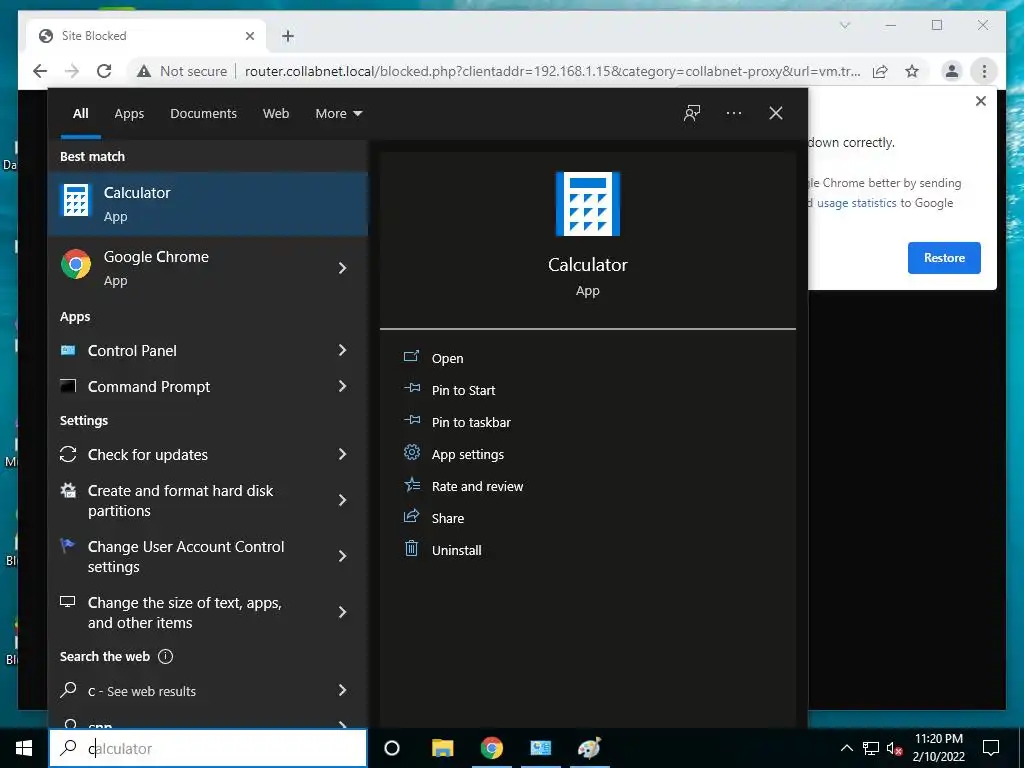Click the Share arrow icon

point(411,516)
